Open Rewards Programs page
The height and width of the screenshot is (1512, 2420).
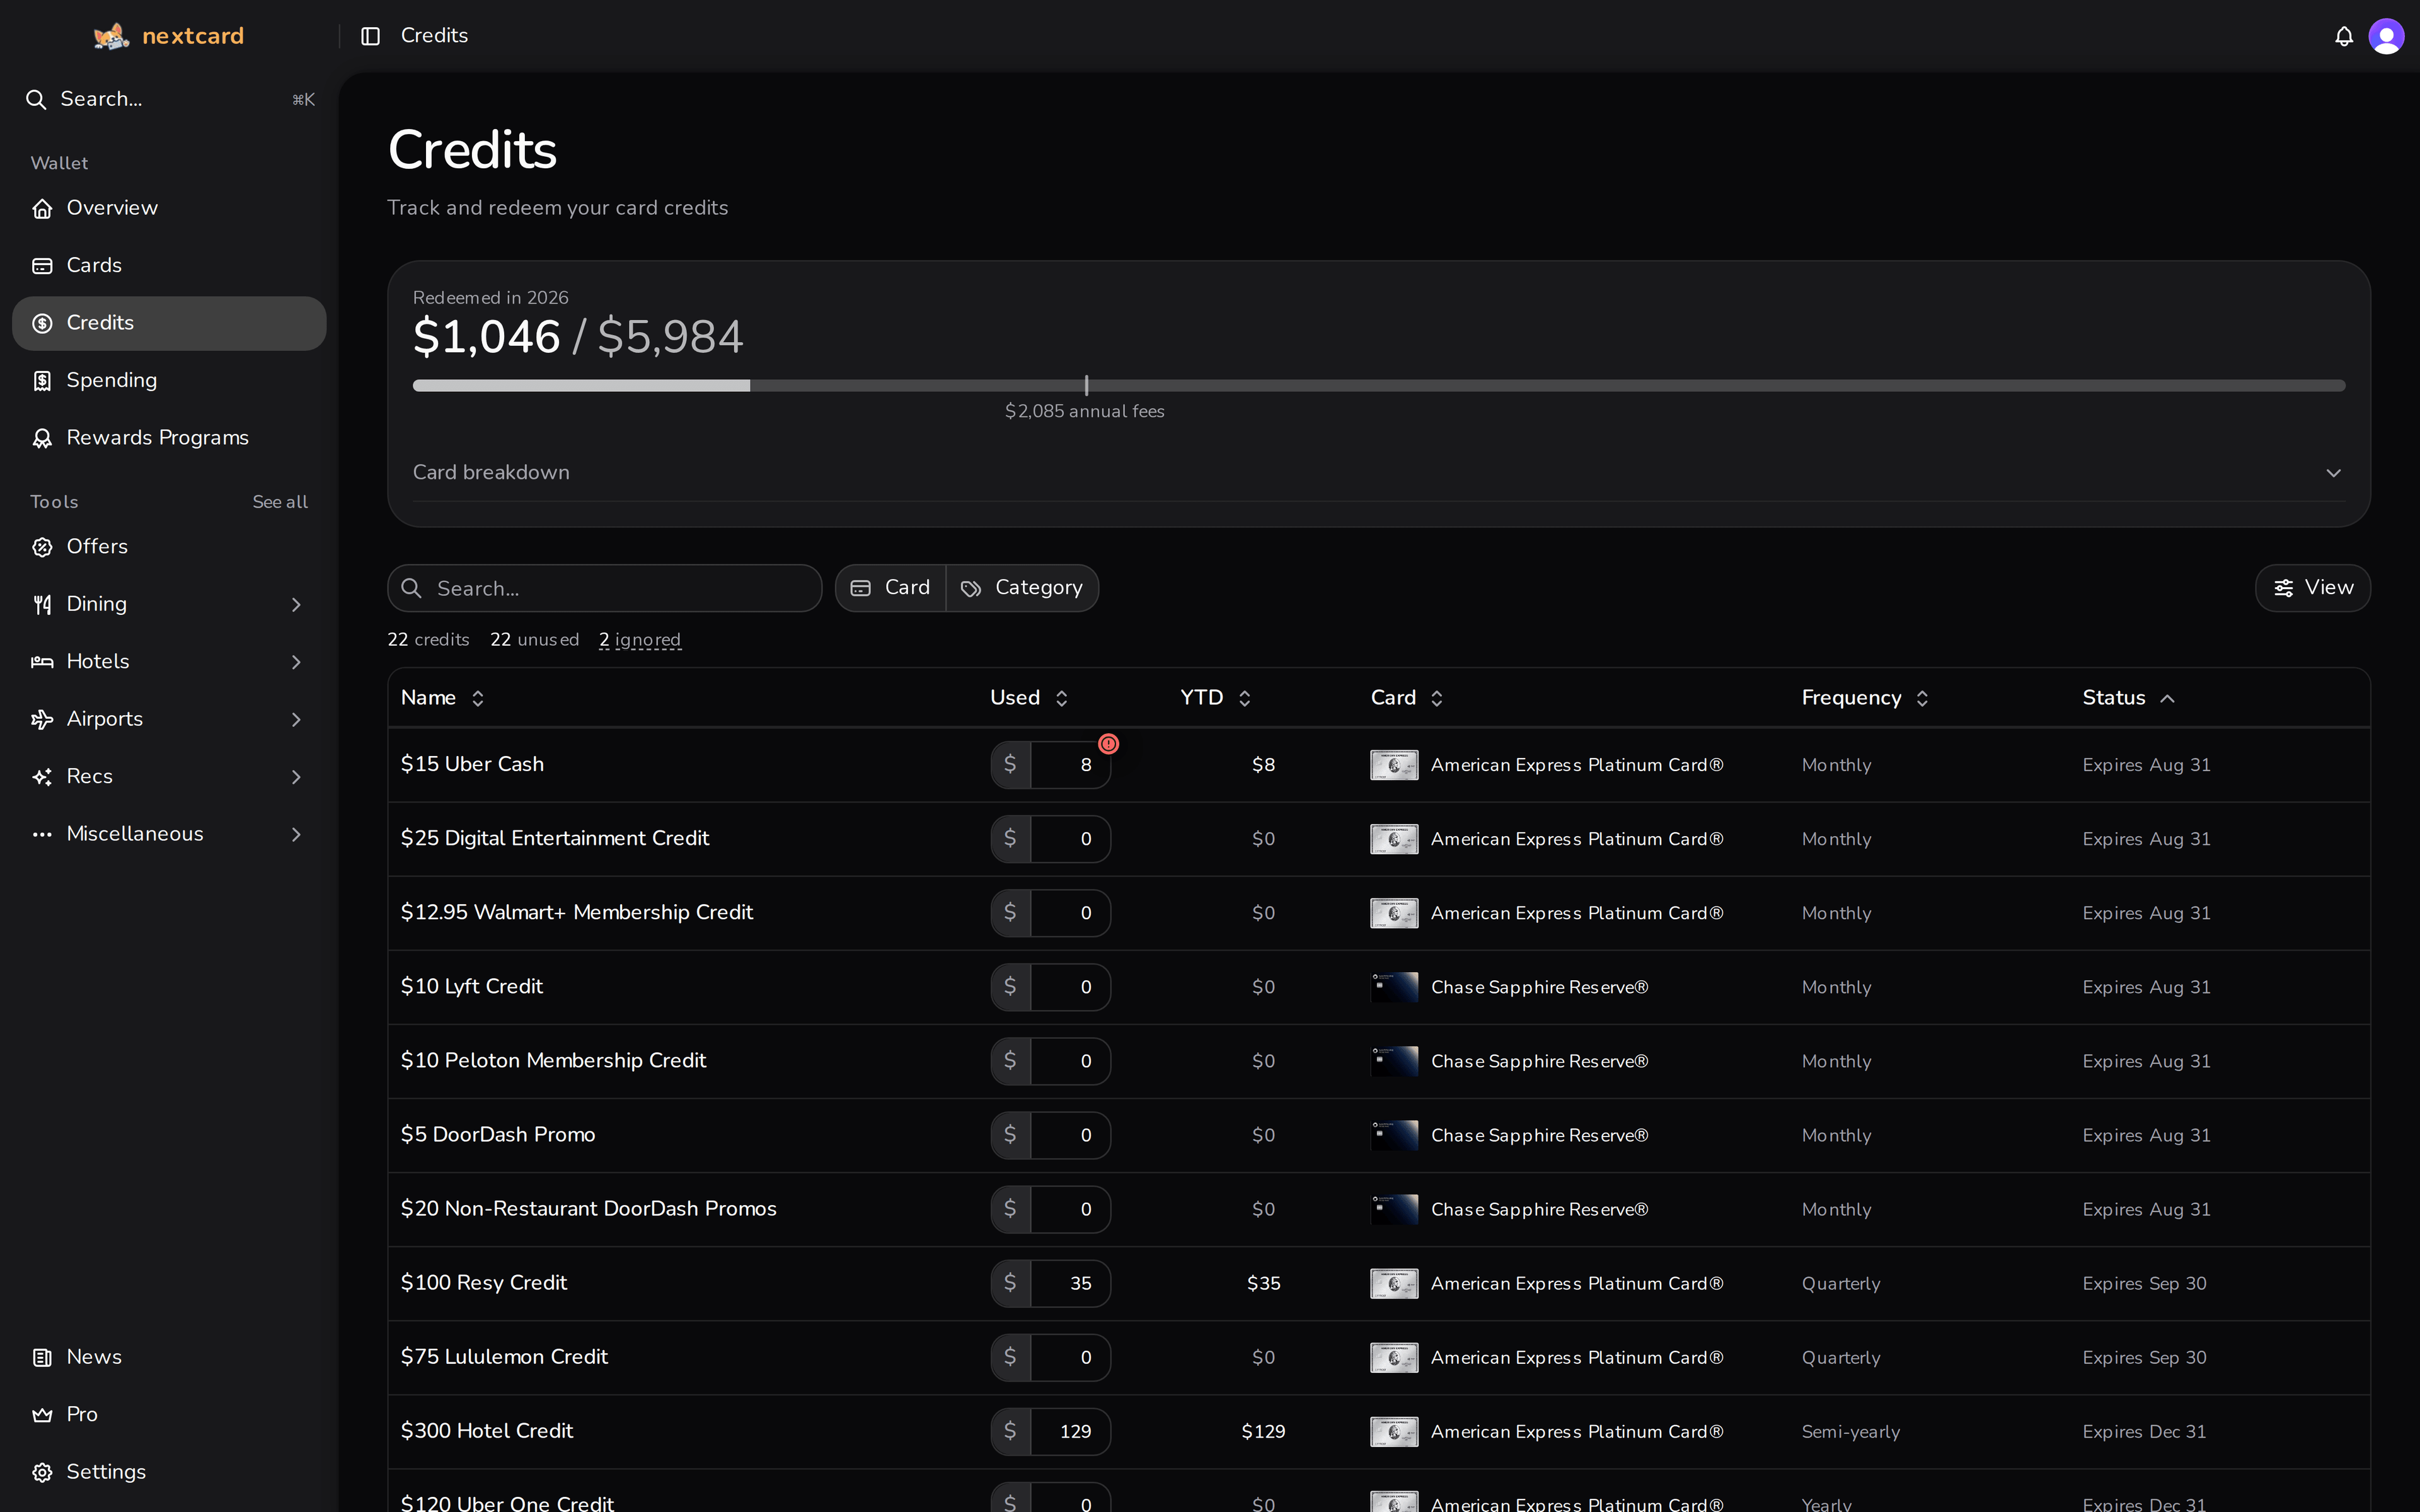[169, 438]
